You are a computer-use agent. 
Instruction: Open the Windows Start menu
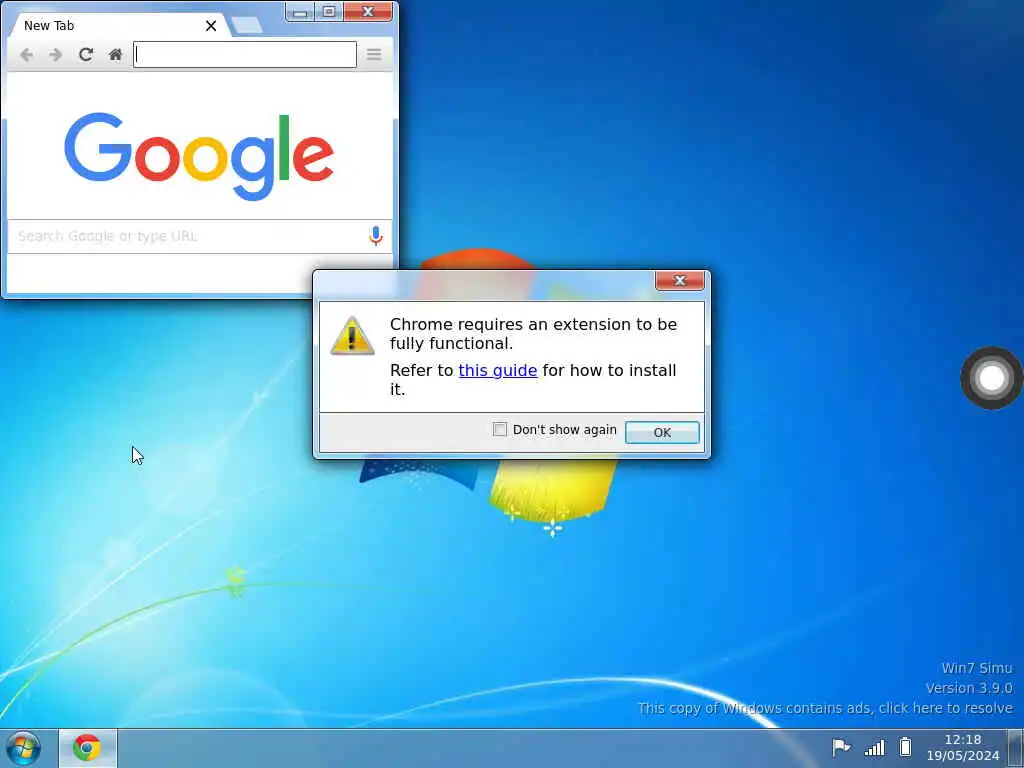tap(24, 748)
